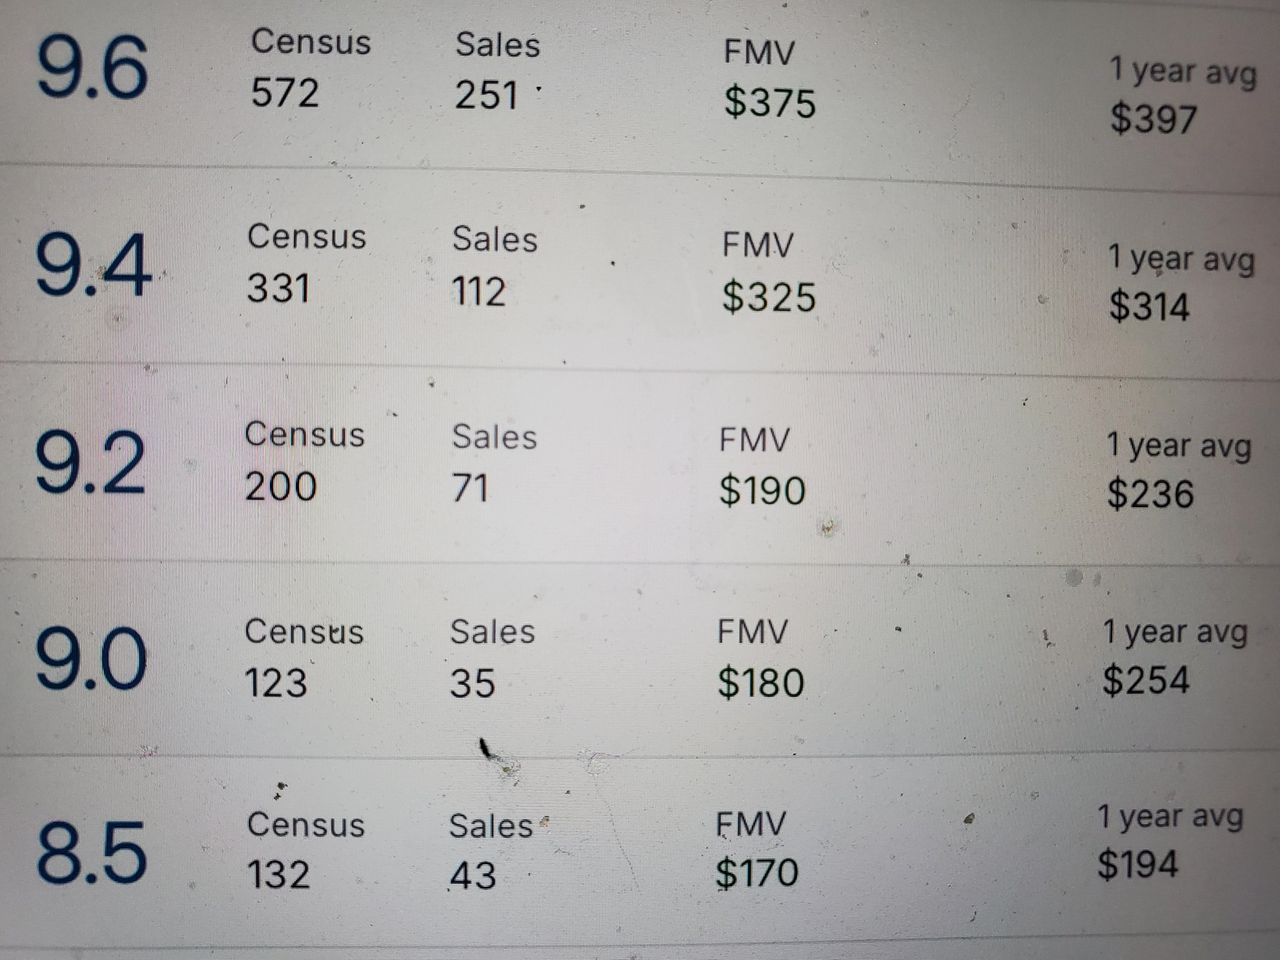This screenshot has height=960, width=1280.
Task: Click Sales value 71
Action: [471, 488]
